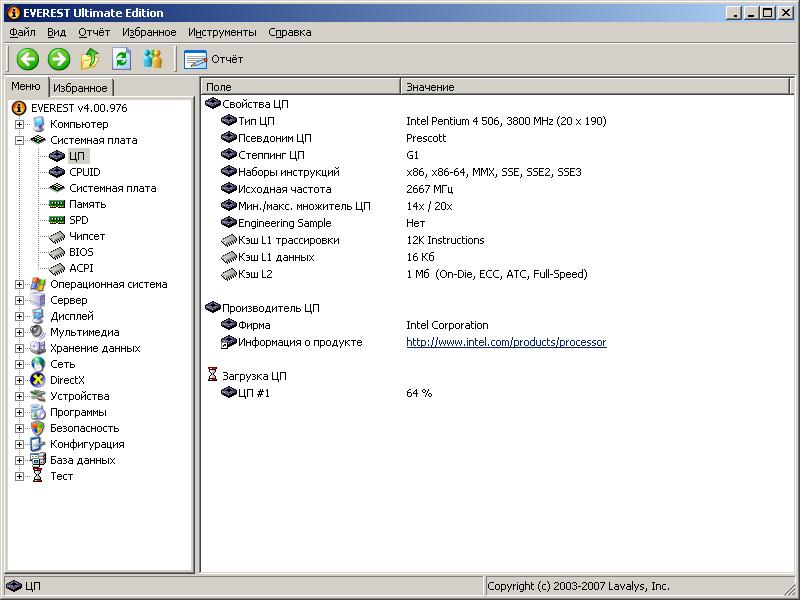Expand the Дисплей tree node
The image size is (800, 600).
19,316
